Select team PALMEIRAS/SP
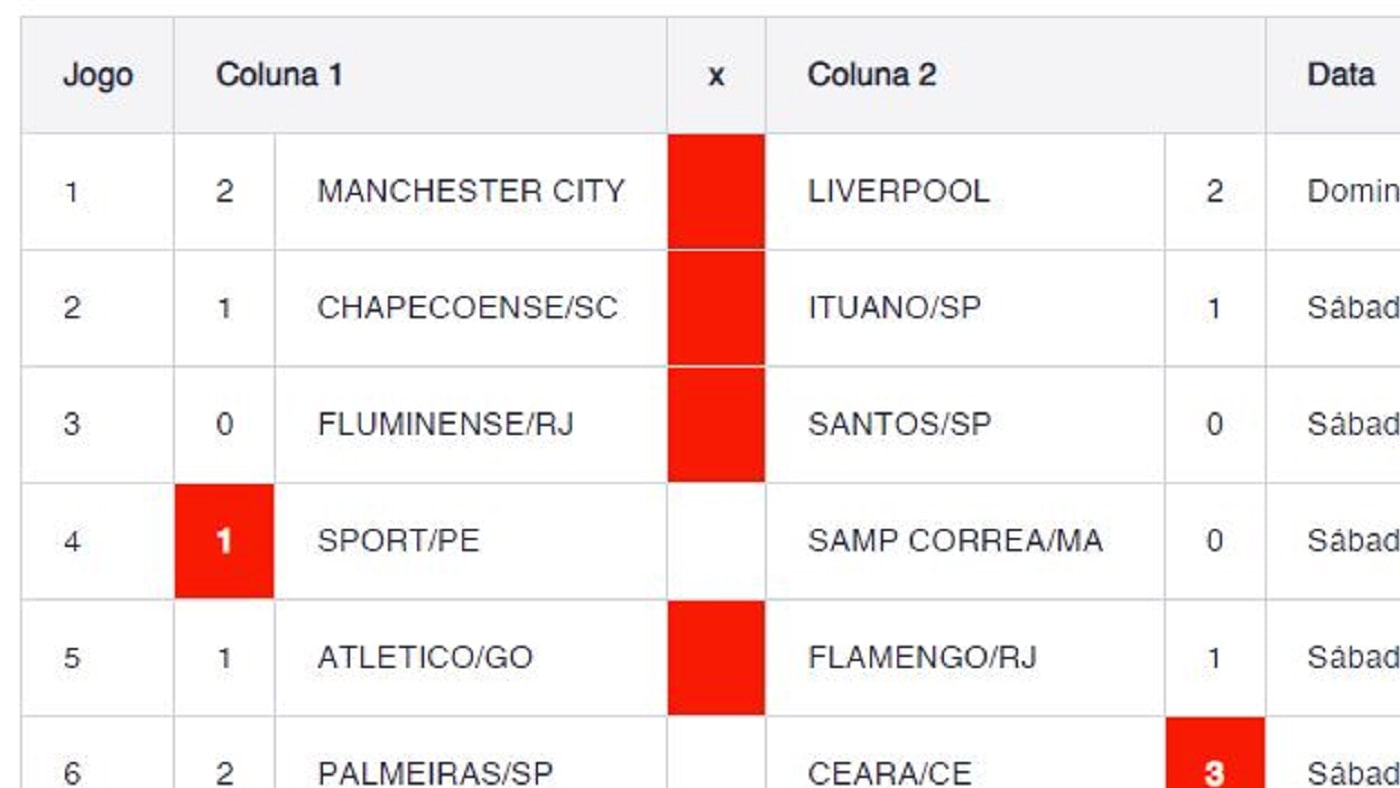This screenshot has width=1400, height=788. click(x=435, y=773)
